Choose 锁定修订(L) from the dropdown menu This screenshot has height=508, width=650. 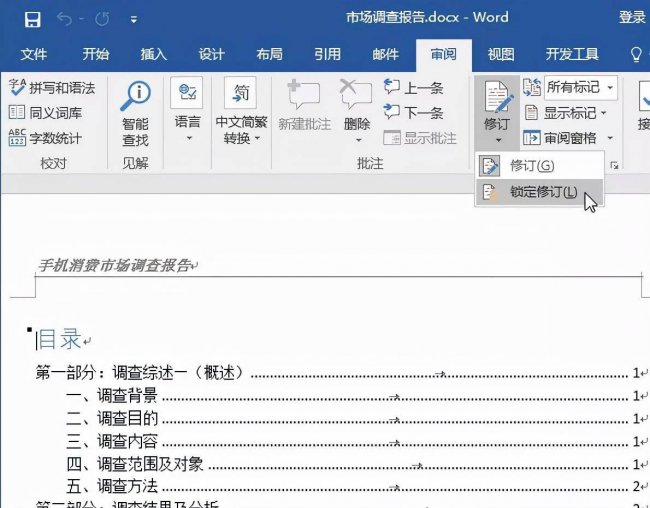coord(539,192)
